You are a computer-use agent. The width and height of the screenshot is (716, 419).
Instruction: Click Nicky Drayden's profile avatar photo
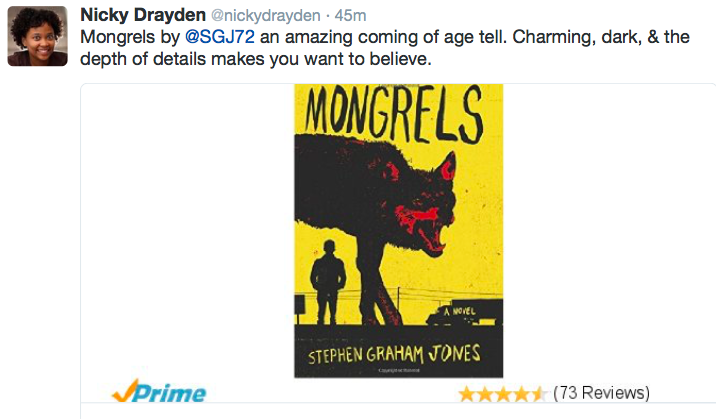38,37
